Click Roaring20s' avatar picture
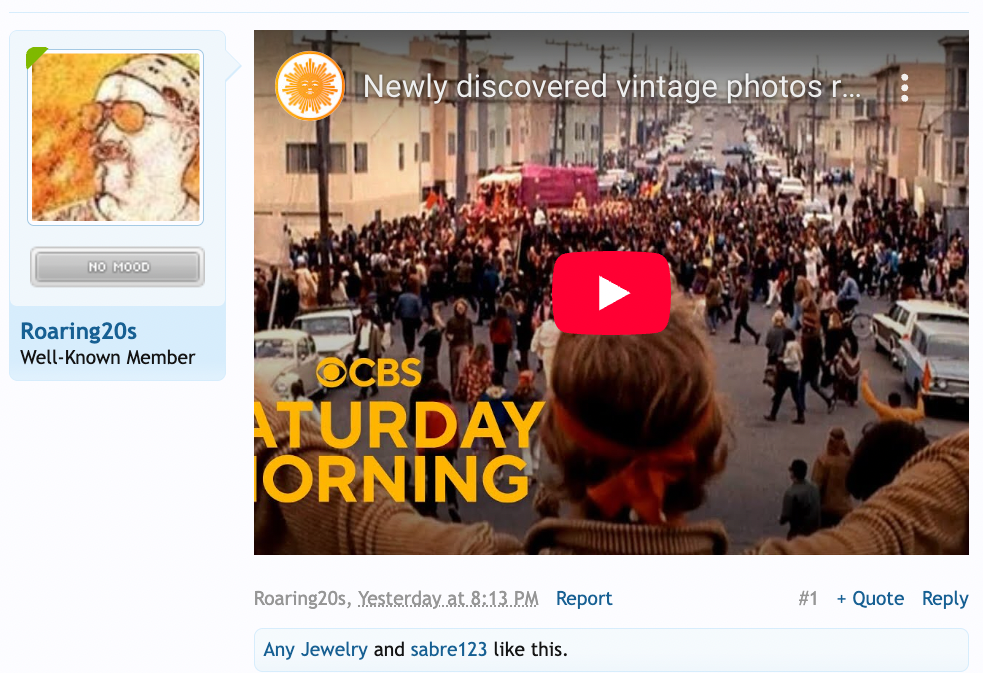The height and width of the screenshot is (673, 983). point(117,137)
